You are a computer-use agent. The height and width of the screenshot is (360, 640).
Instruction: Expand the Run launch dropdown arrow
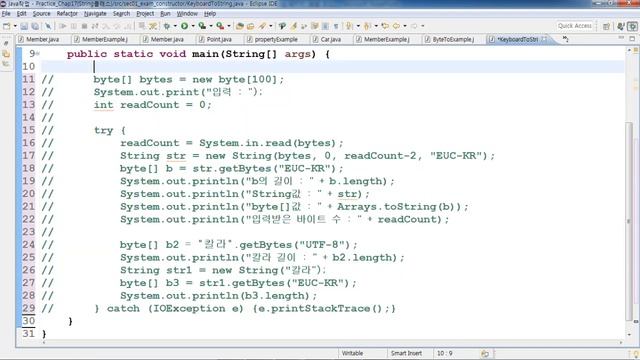tap(193, 26)
